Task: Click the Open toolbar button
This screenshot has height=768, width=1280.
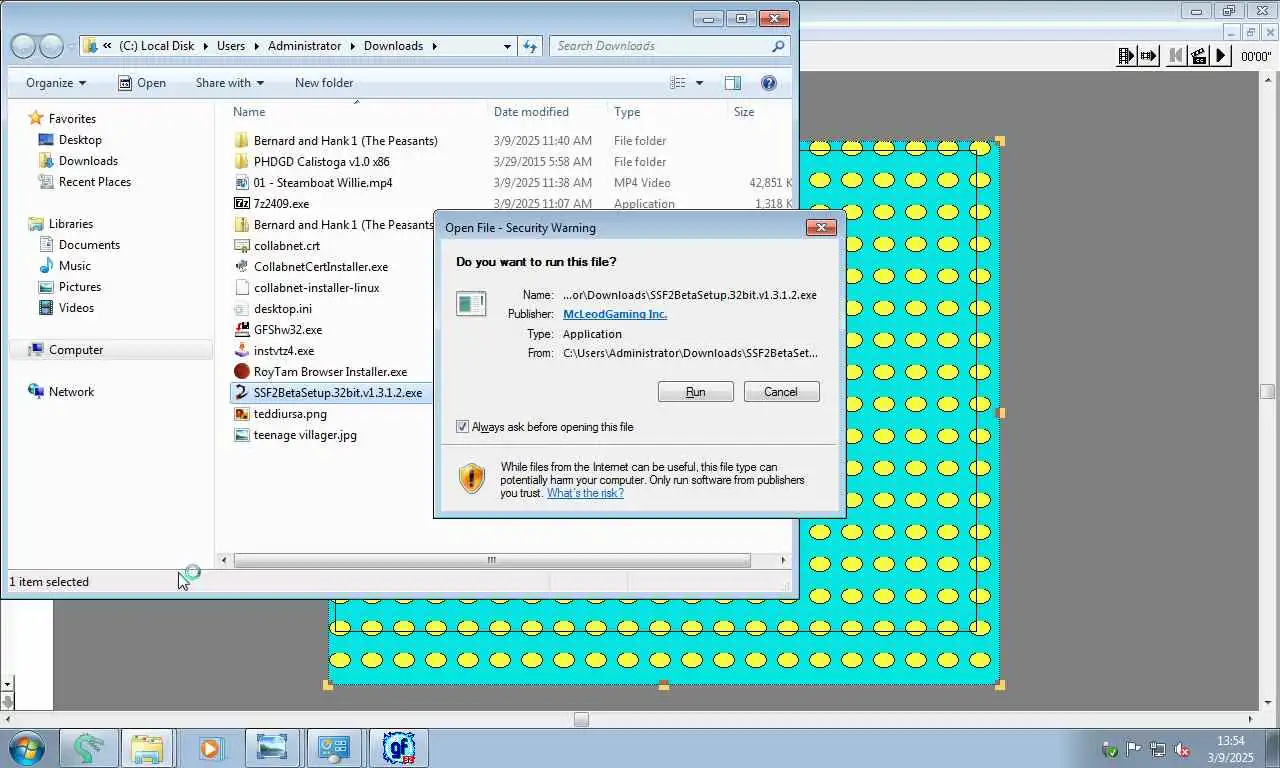Action: (x=142, y=83)
